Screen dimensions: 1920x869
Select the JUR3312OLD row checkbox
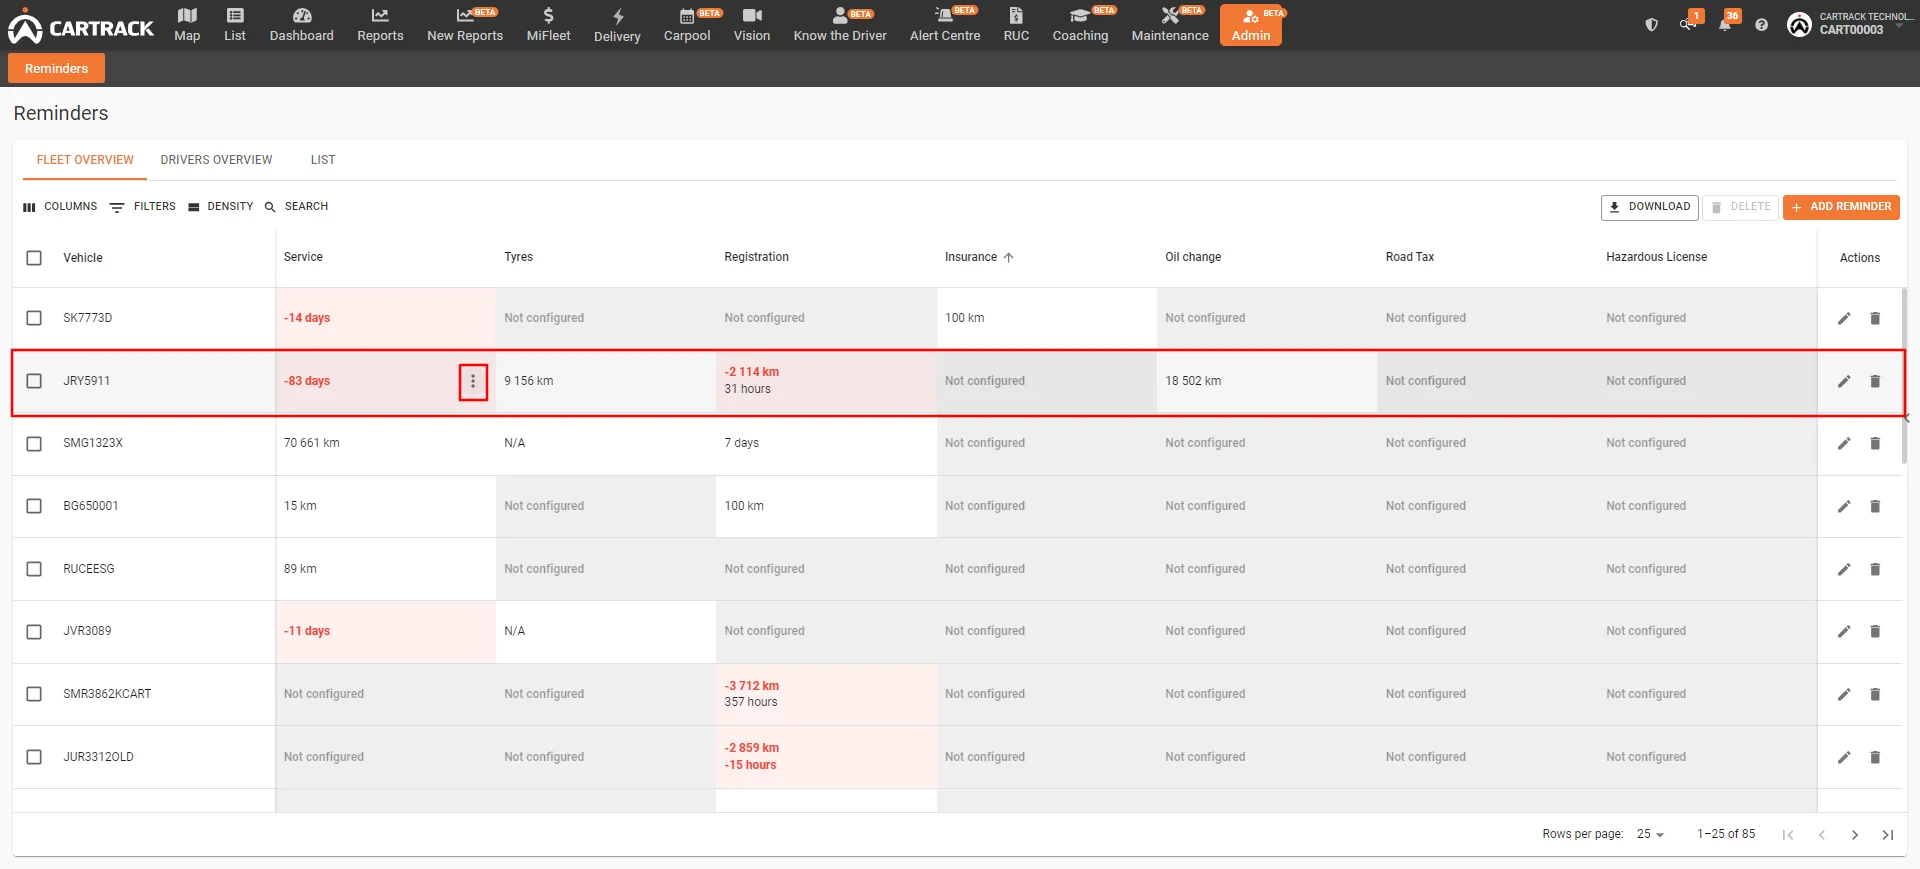pos(34,757)
